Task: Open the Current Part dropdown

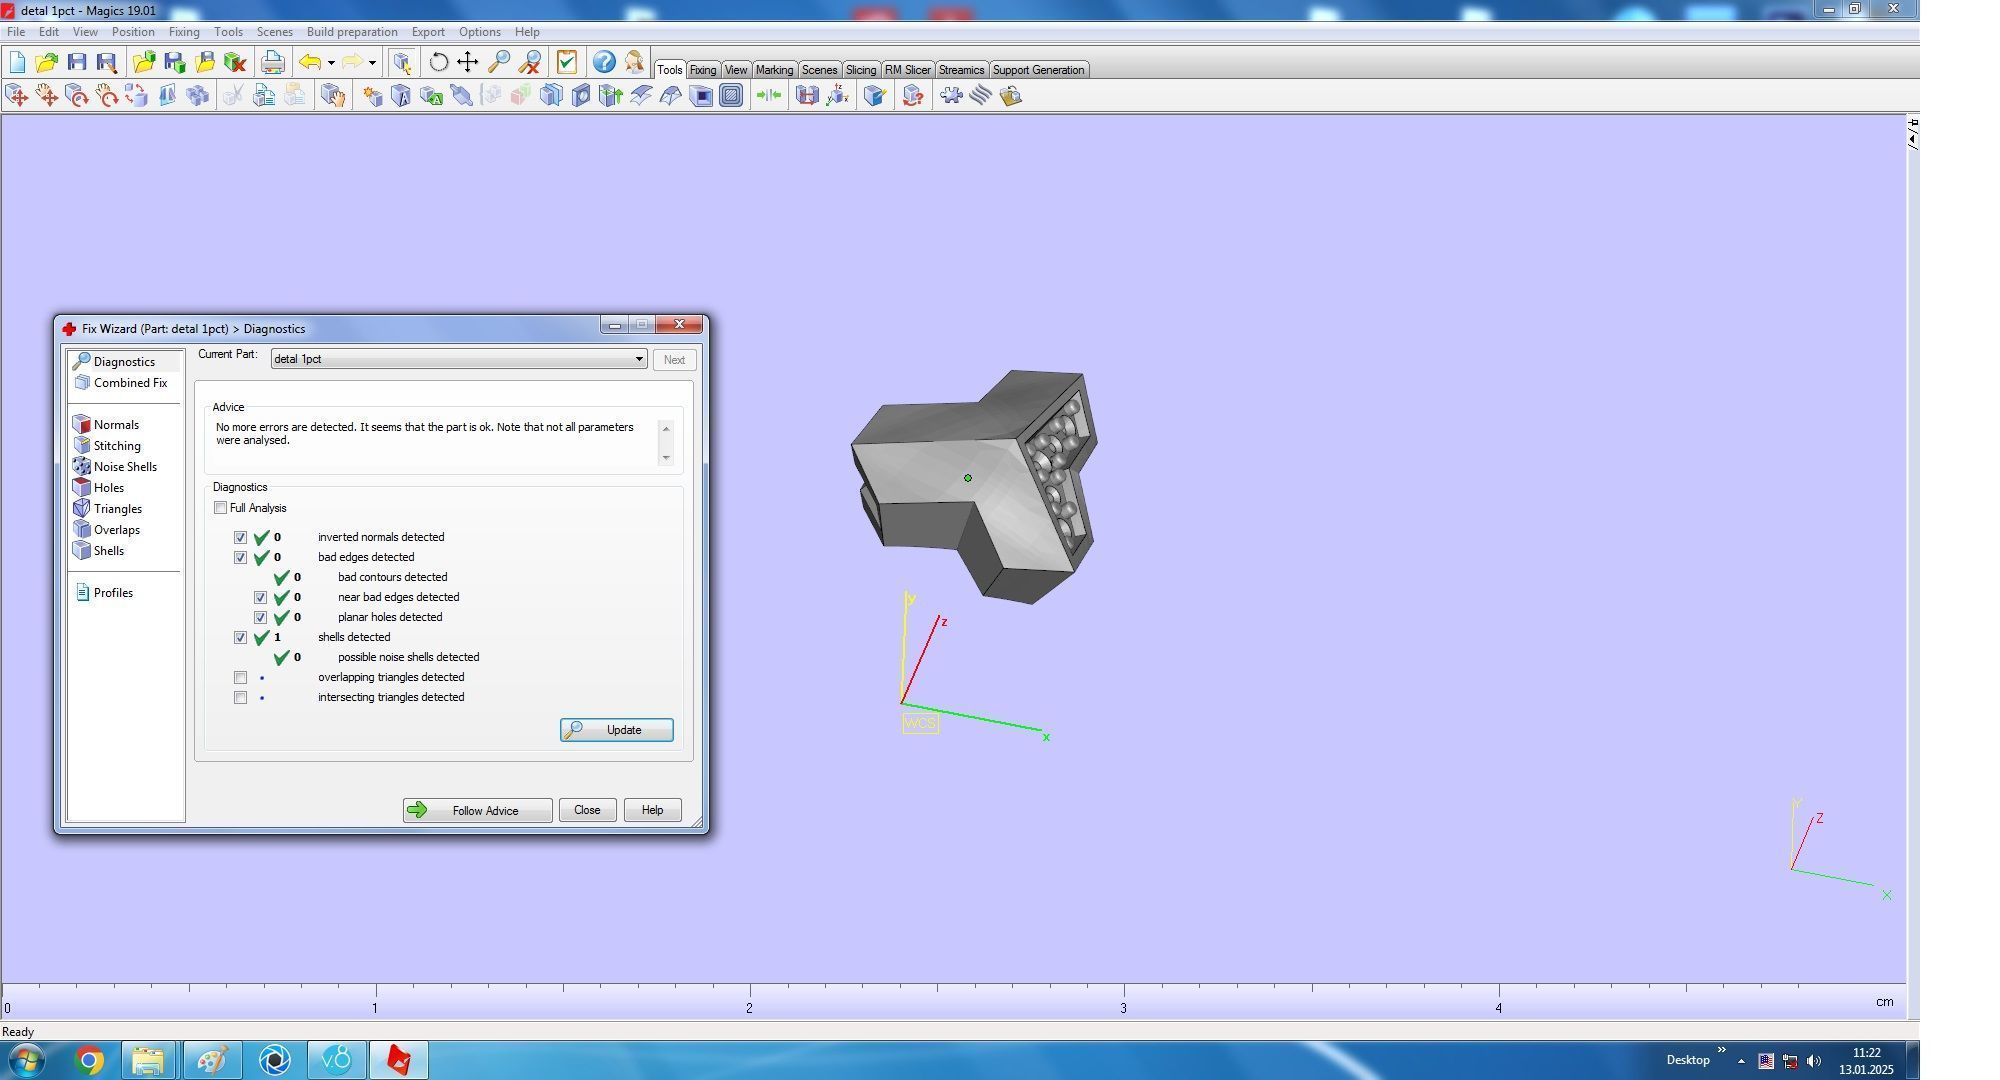Action: [638, 359]
